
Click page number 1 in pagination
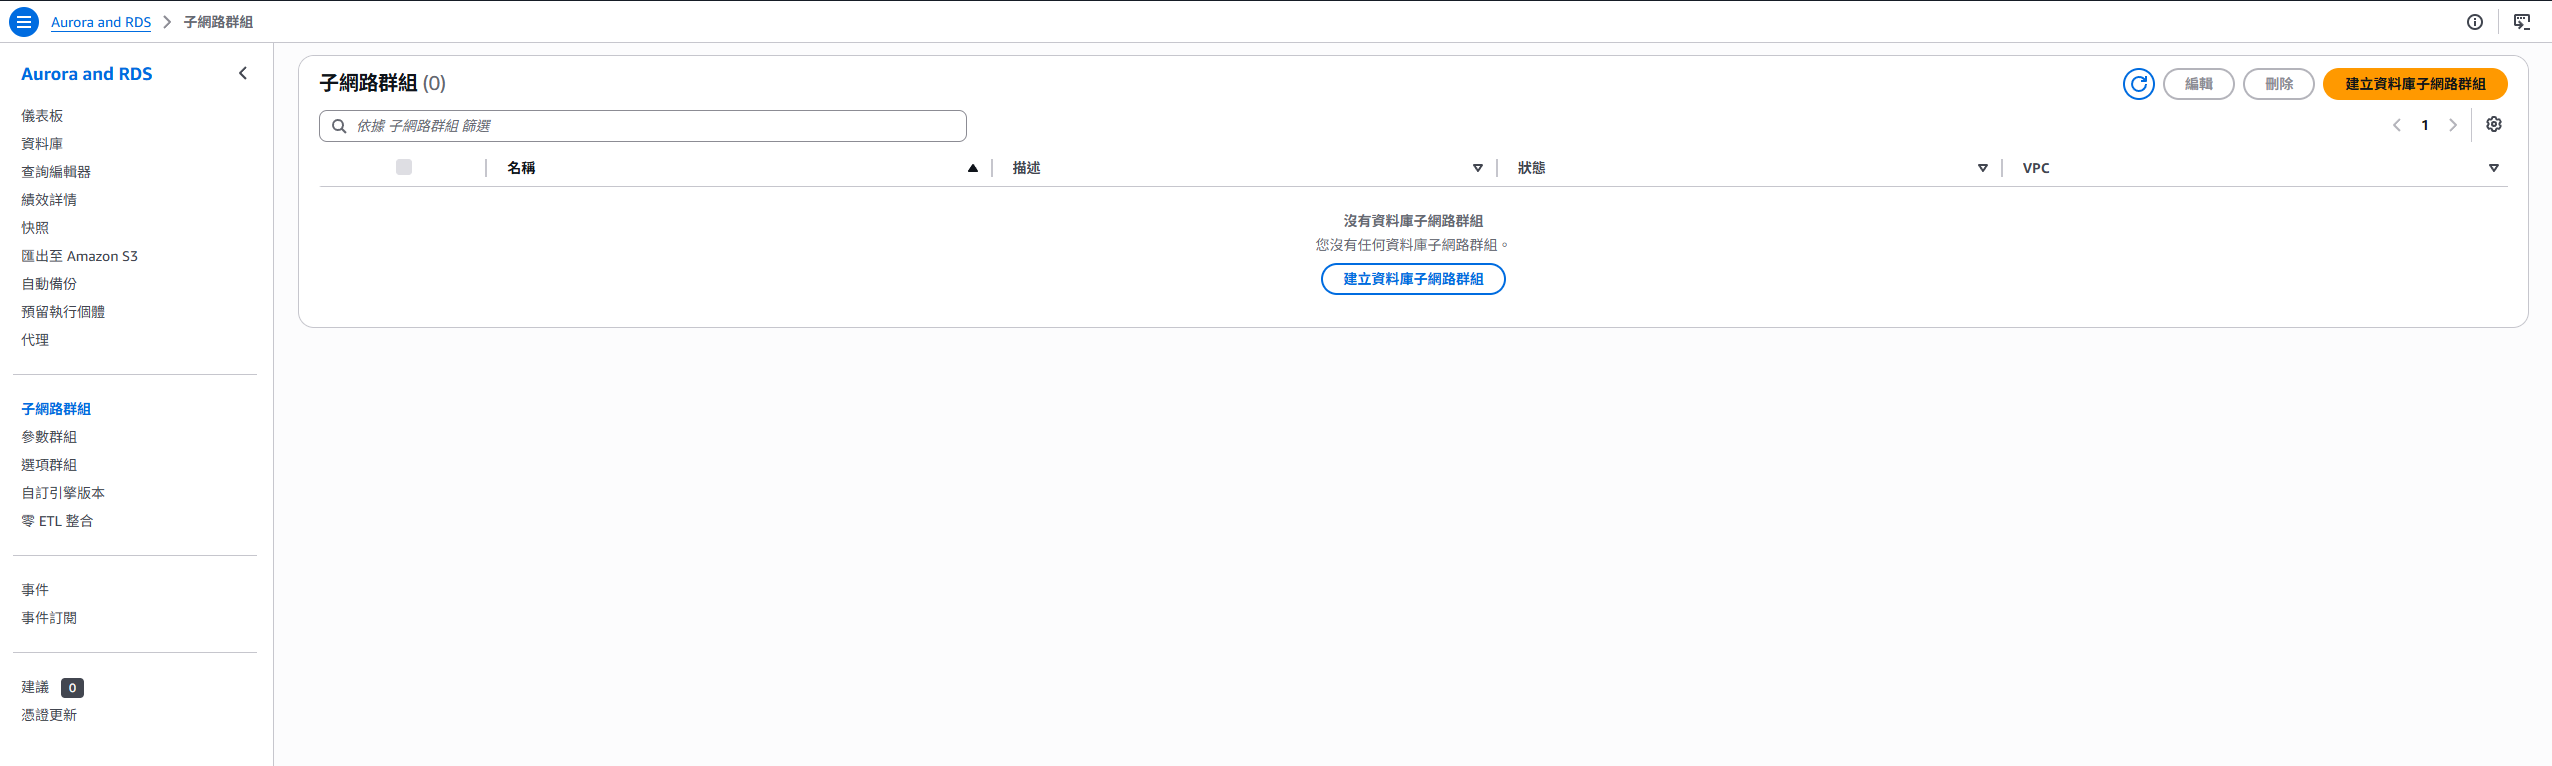(2425, 125)
